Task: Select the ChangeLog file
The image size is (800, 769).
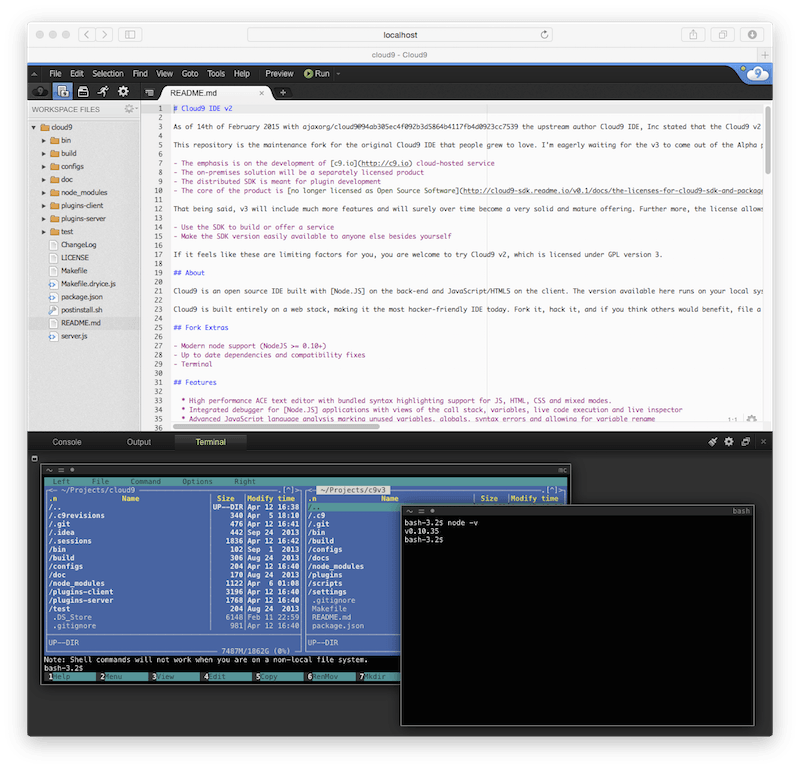Action: pos(78,245)
